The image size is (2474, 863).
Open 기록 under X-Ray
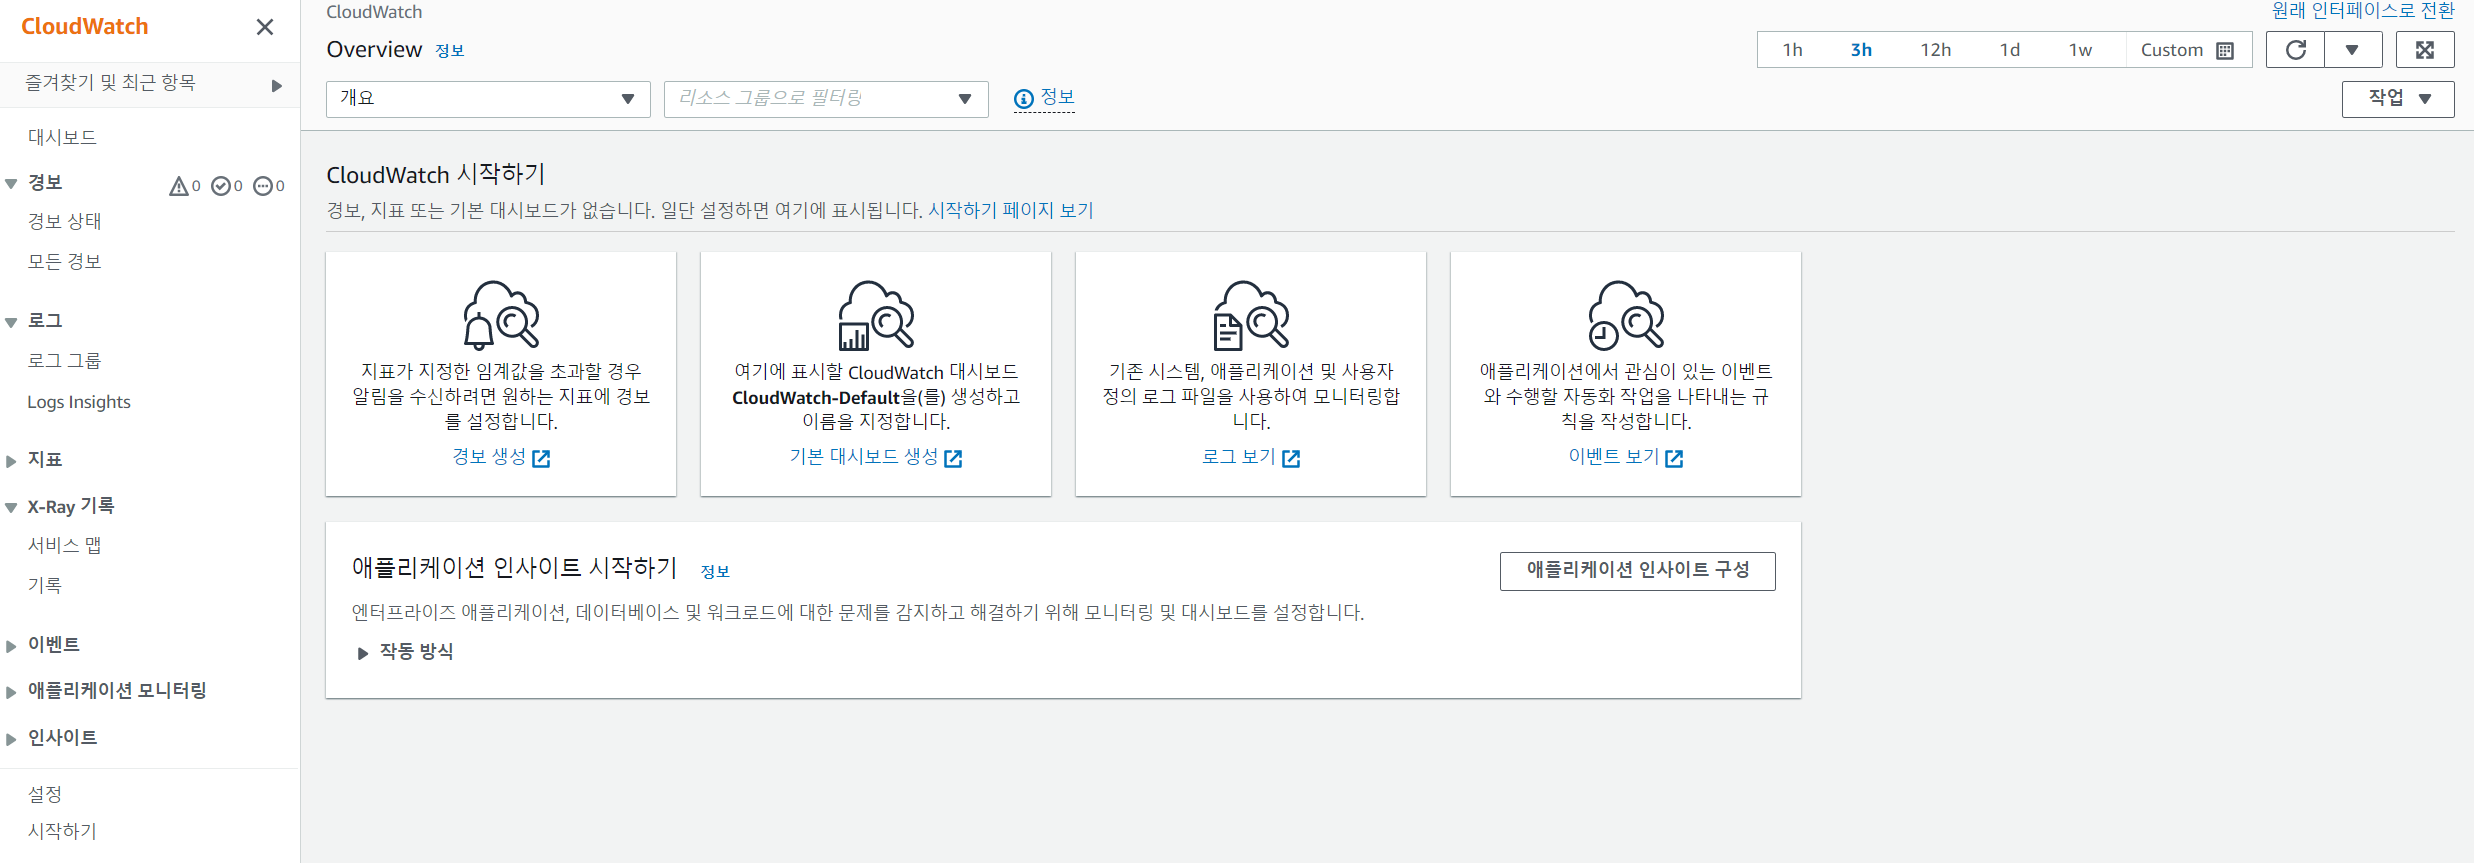(x=45, y=585)
